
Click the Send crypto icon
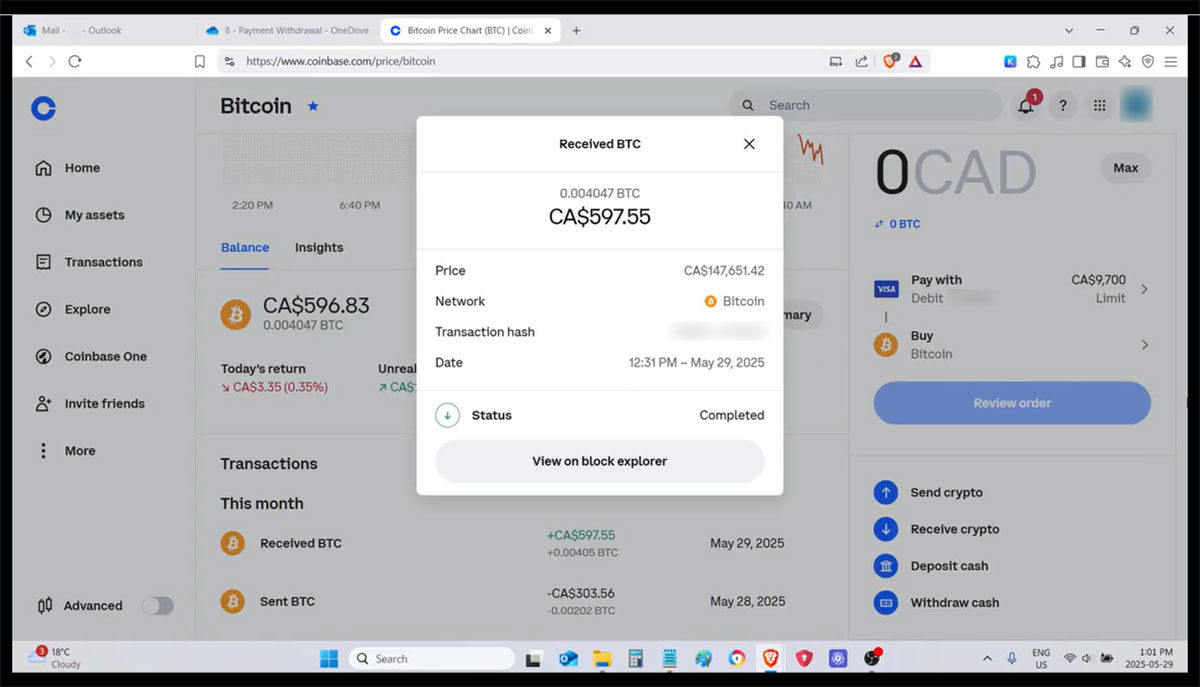coord(886,492)
